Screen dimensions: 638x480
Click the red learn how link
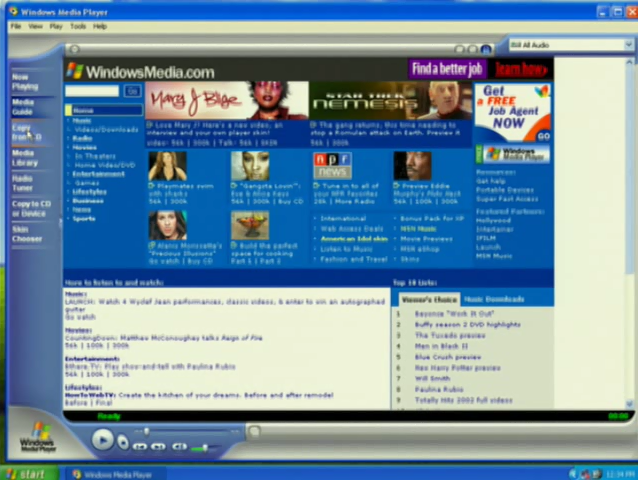[520, 70]
